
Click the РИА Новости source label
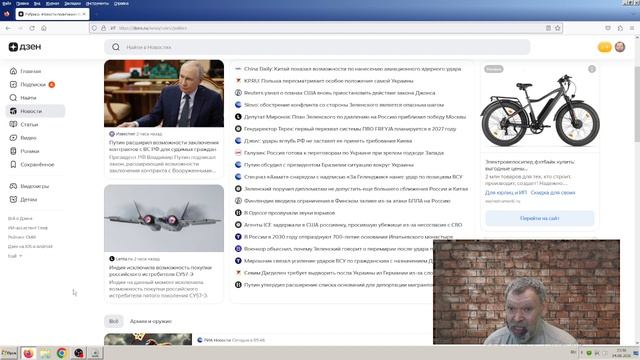point(217,340)
